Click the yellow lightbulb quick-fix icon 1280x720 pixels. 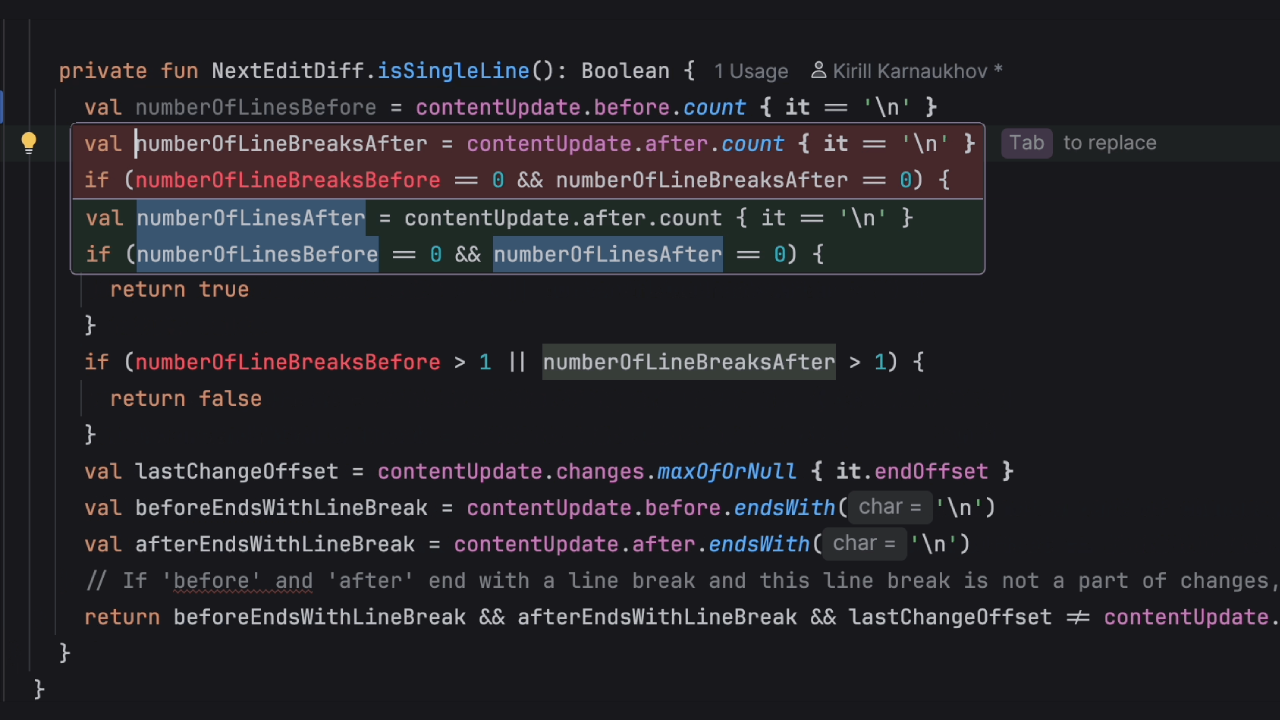29,143
